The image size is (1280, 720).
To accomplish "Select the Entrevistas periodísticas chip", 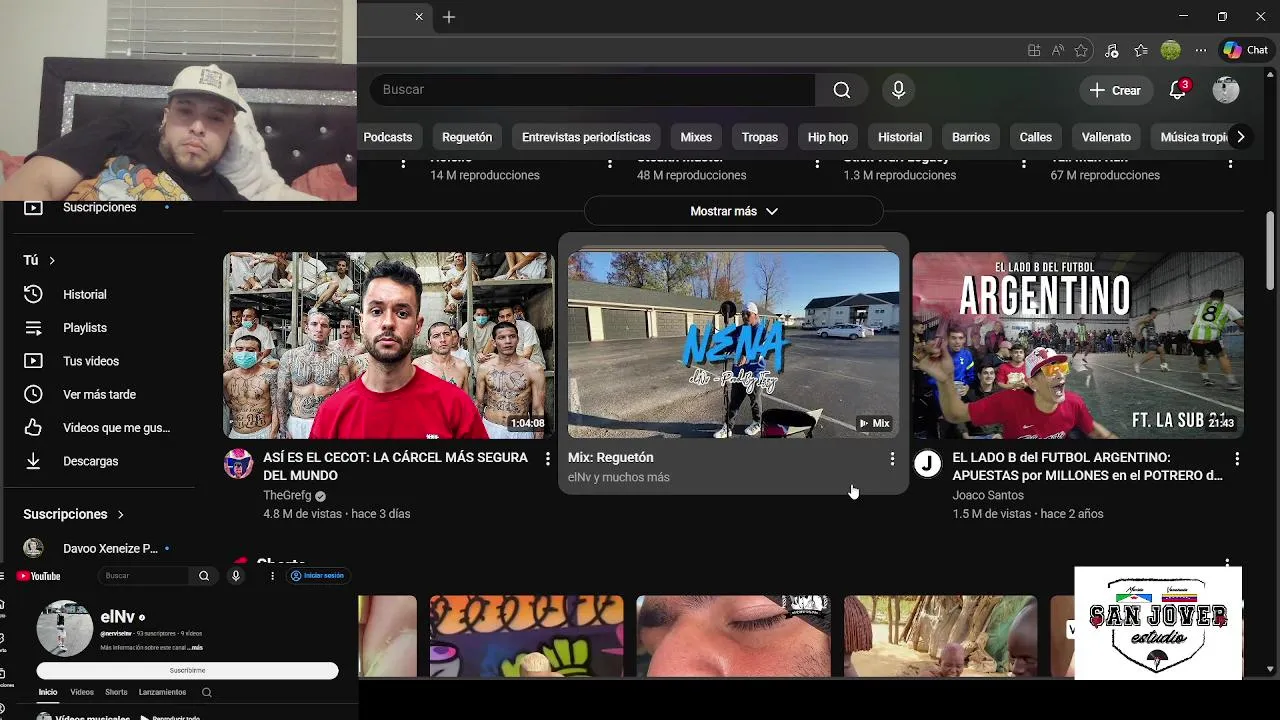I will coord(586,137).
